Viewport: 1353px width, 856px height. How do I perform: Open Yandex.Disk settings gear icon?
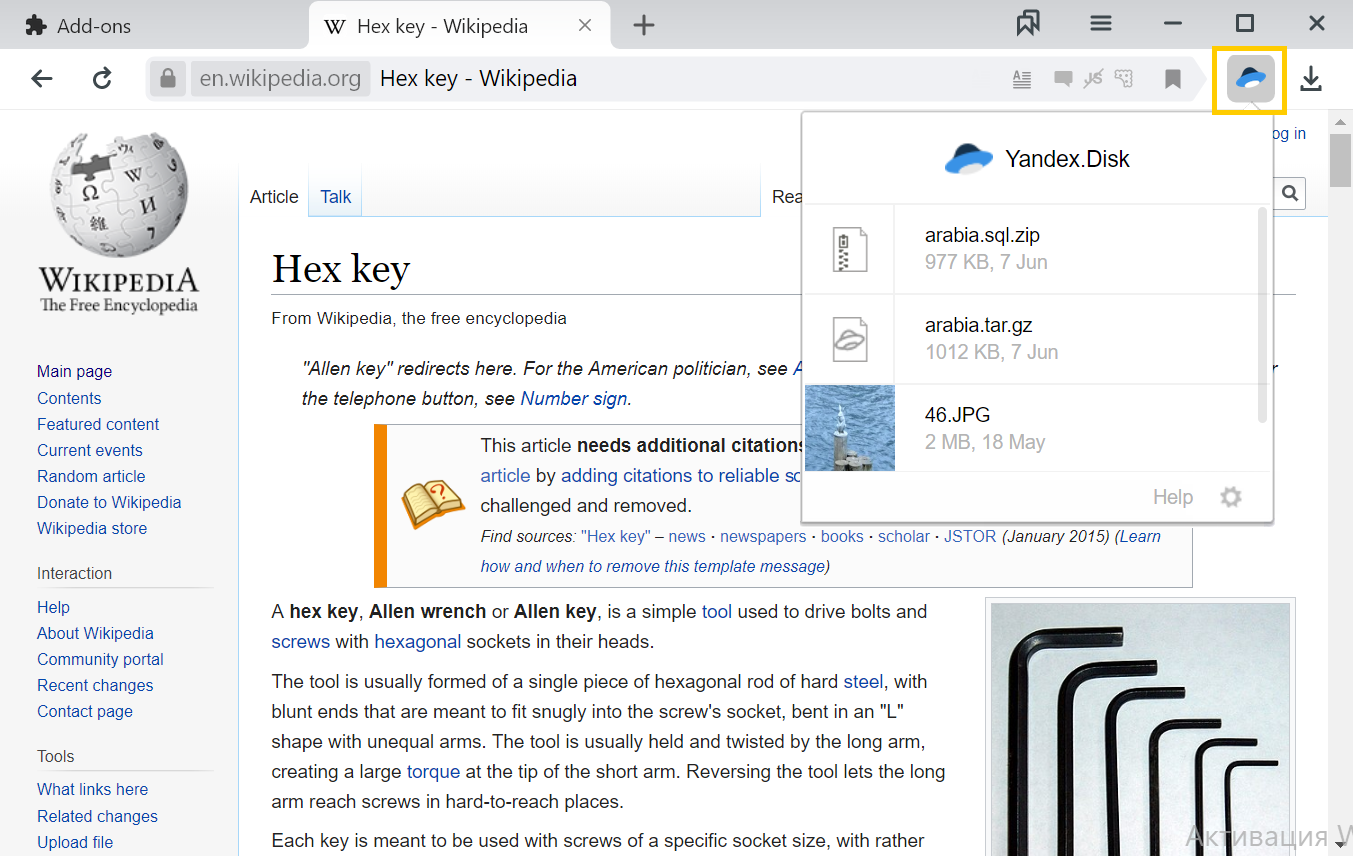[1231, 497]
